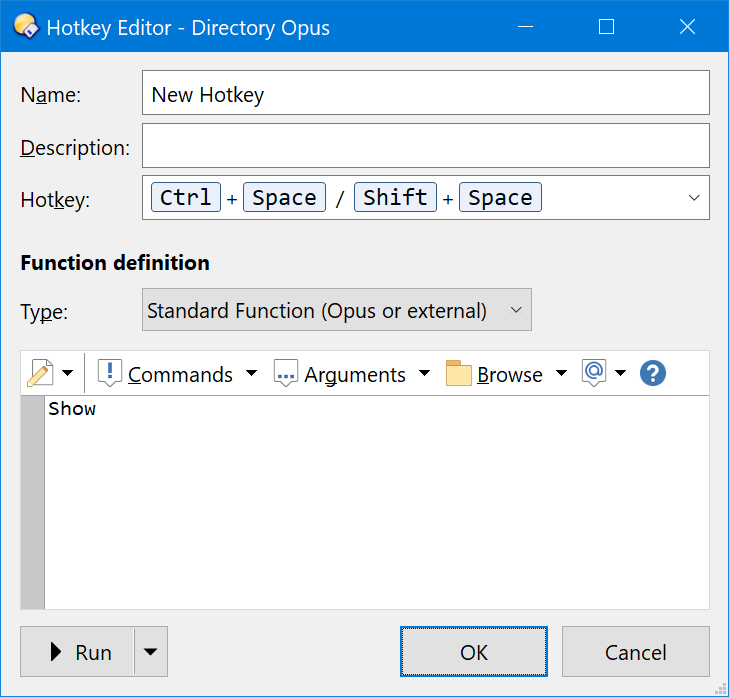Click the Arguments ellipsis icon
Viewport: 729px width, 697px height.
coord(285,373)
